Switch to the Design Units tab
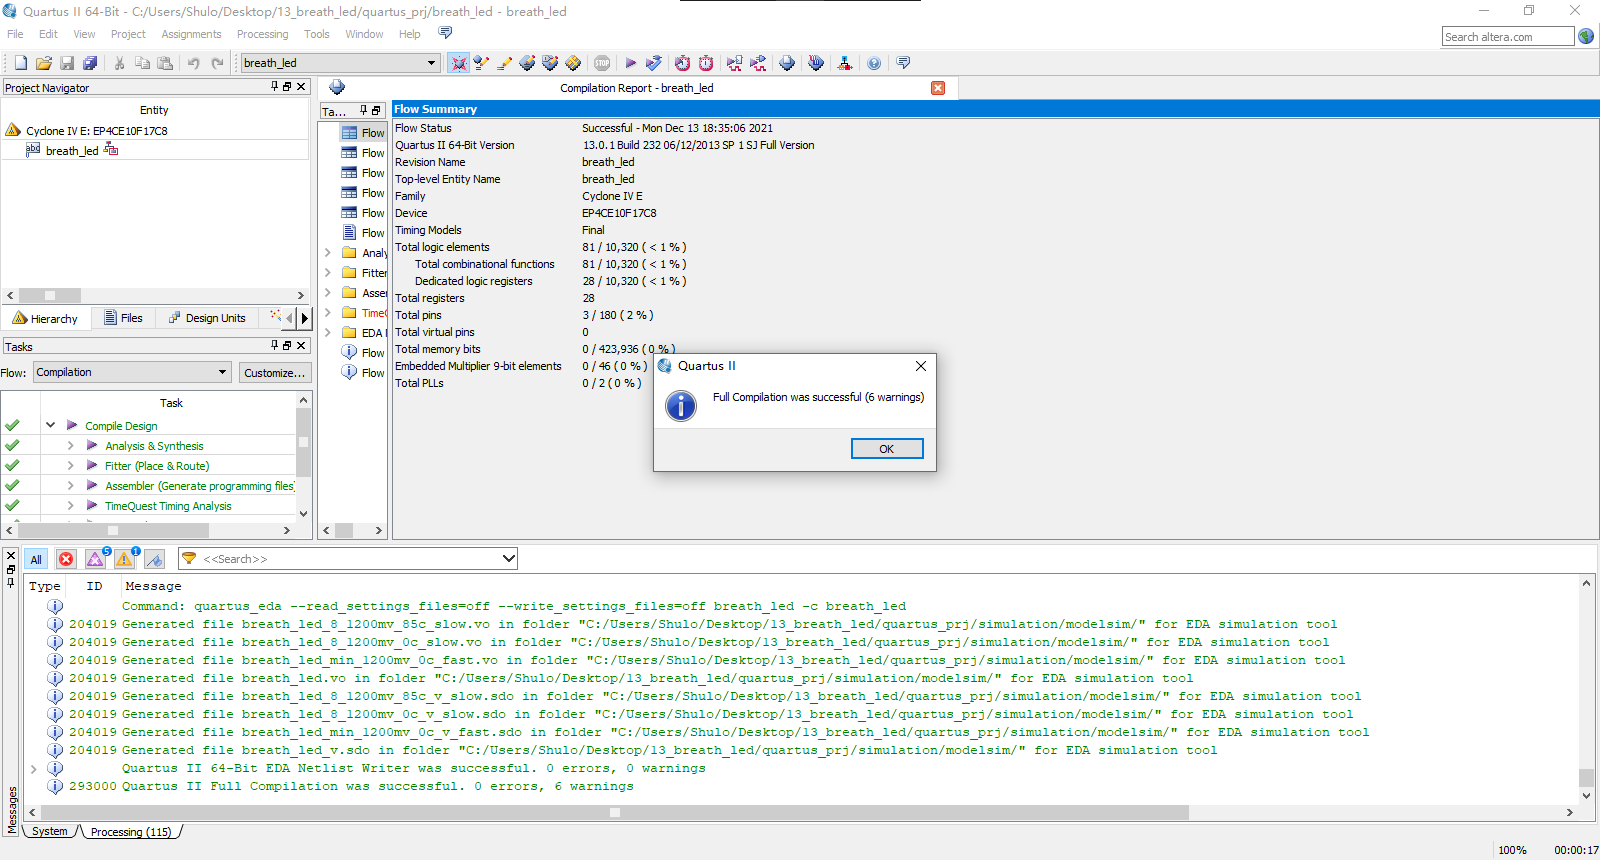The height and width of the screenshot is (860, 1600). [x=206, y=318]
